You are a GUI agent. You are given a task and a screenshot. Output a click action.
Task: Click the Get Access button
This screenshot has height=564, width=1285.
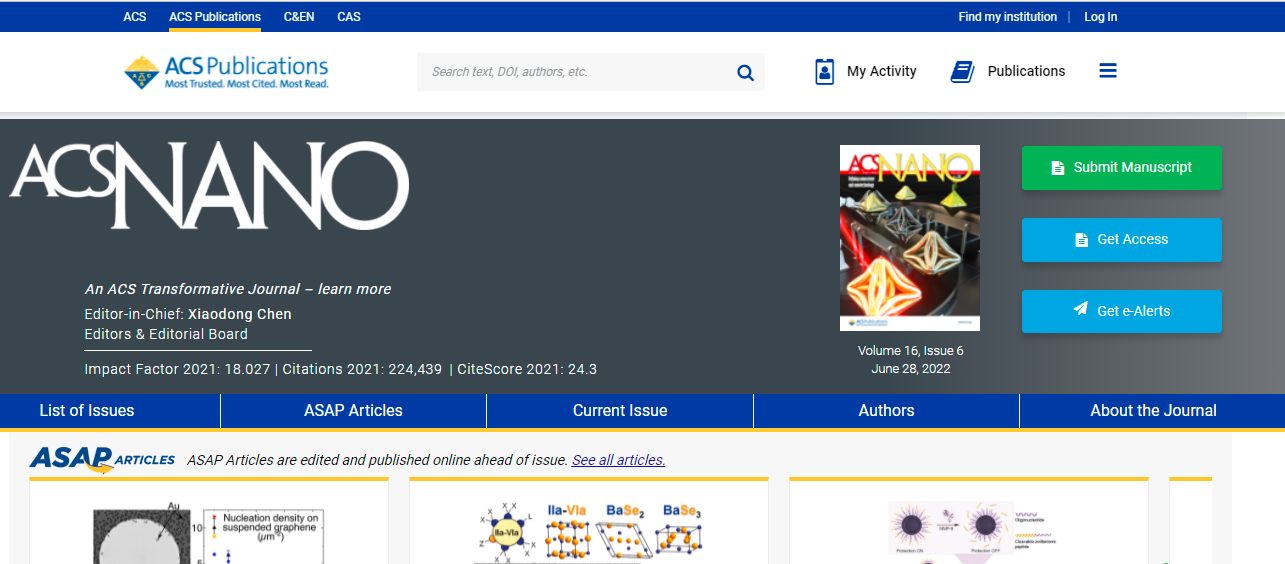(1121, 239)
